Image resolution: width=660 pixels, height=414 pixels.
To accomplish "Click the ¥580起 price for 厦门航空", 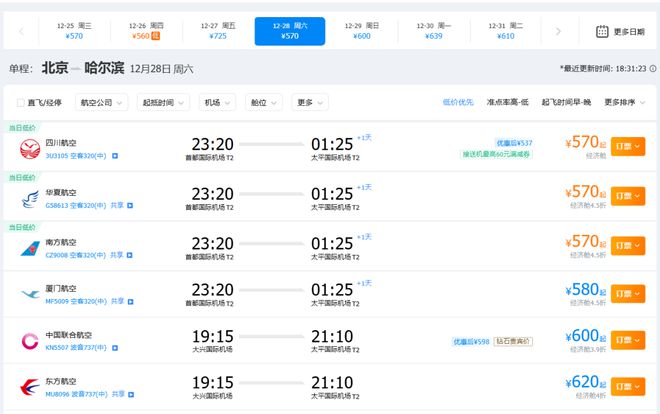I will point(585,290).
